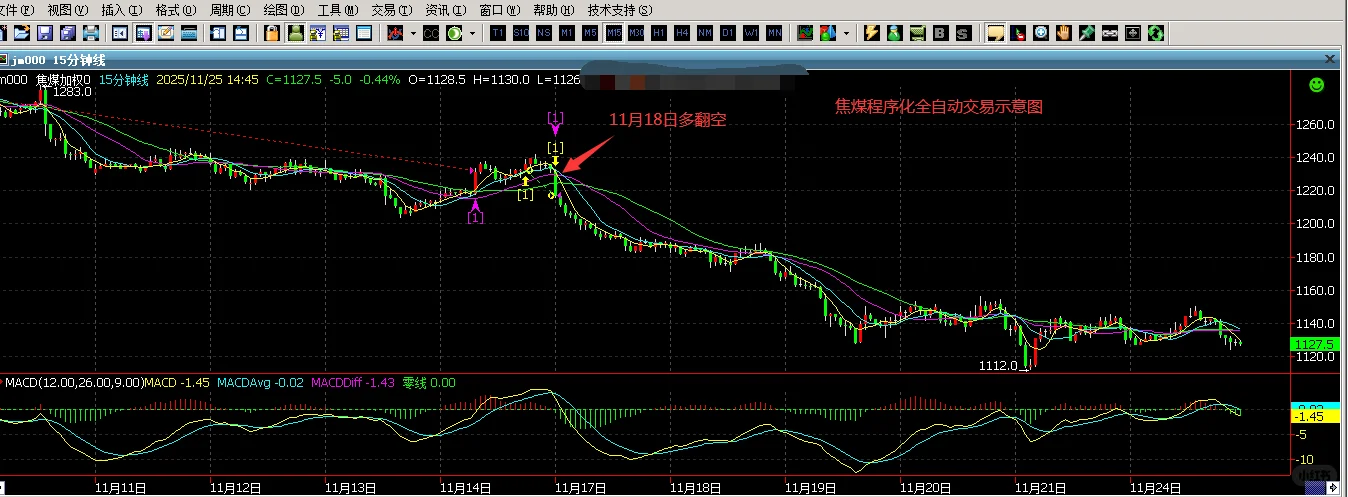Expand dropdown arrow beside green circle icon
This screenshot has width=1348, height=497.
click(x=472, y=33)
